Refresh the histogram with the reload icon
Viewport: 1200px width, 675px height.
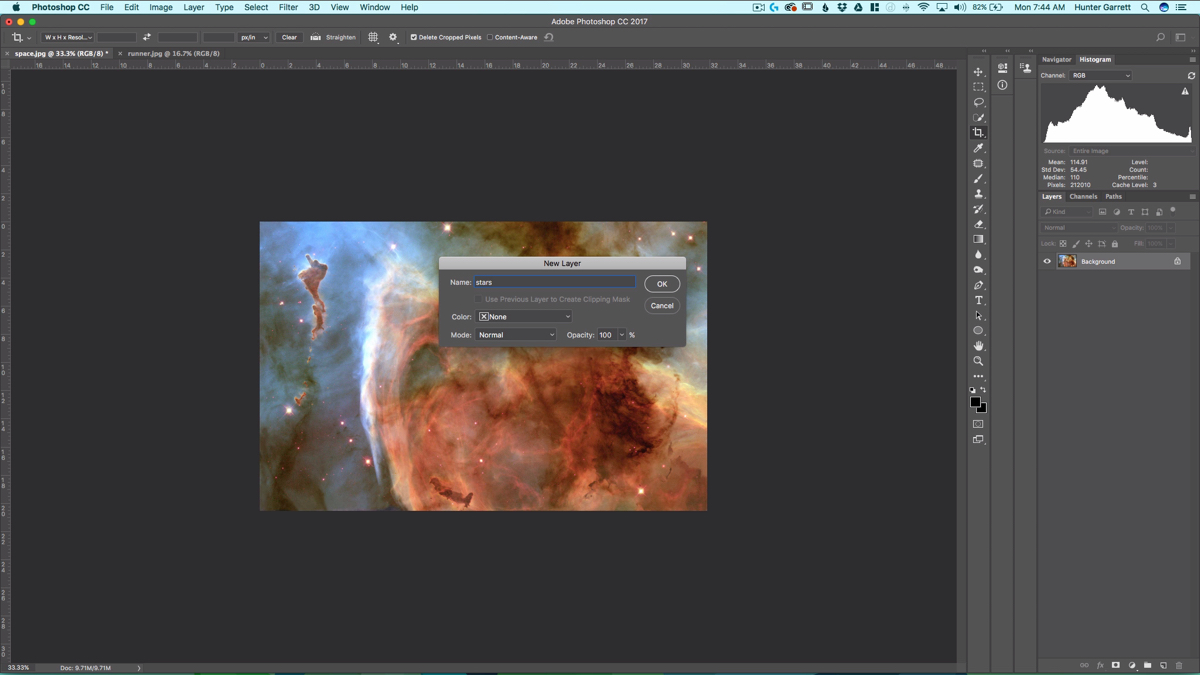(1191, 76)
